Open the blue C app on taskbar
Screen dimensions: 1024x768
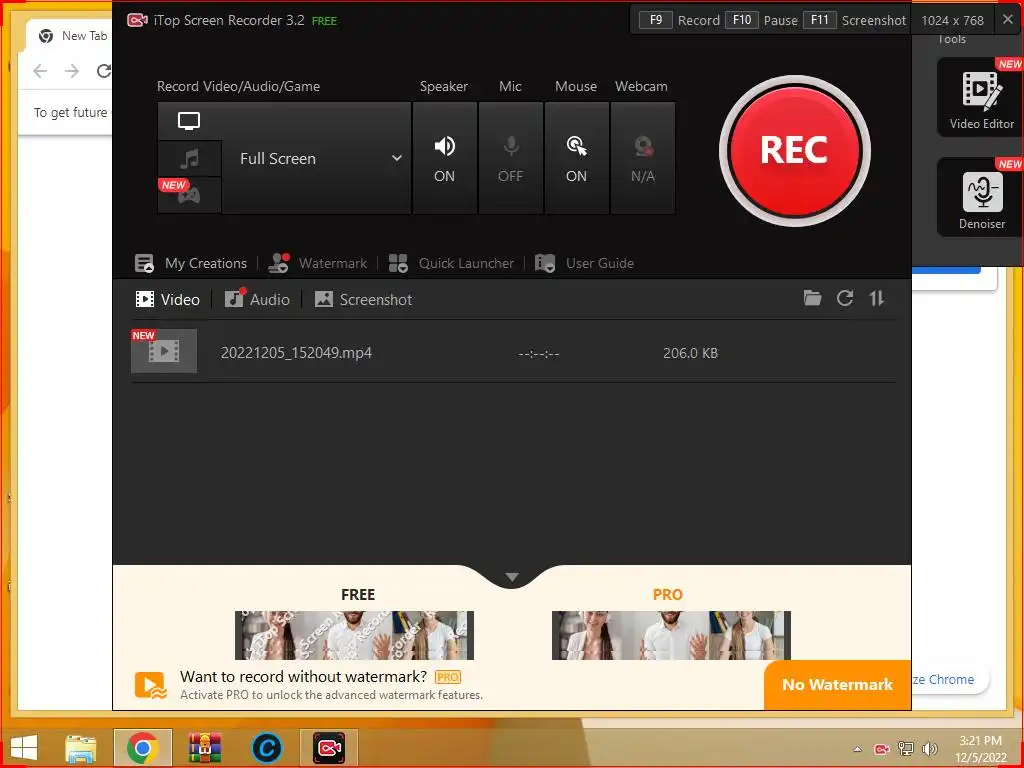tap(266, 748)
